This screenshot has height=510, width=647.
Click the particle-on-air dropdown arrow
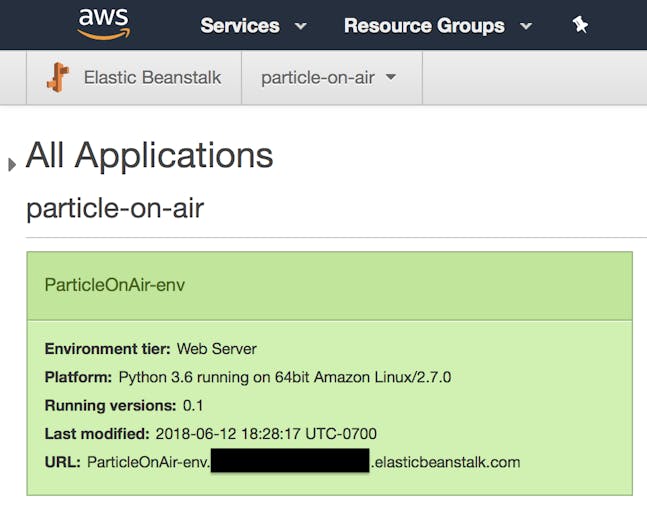(x=390, y=77)
